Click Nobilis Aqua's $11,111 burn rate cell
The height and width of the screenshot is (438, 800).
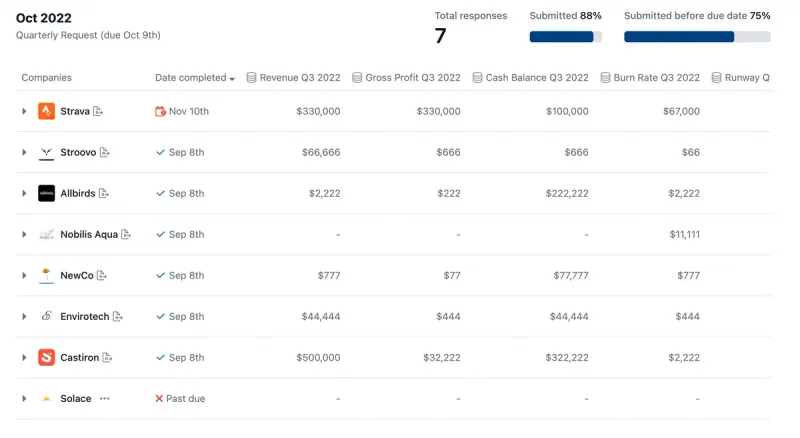point(685,234)
